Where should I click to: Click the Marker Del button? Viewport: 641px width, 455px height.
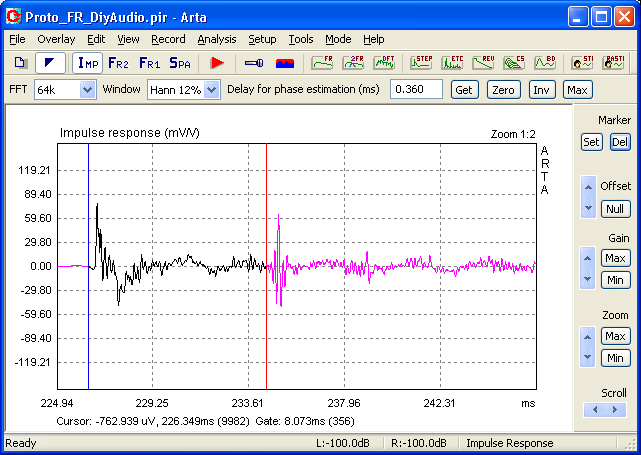pos(620,142)
